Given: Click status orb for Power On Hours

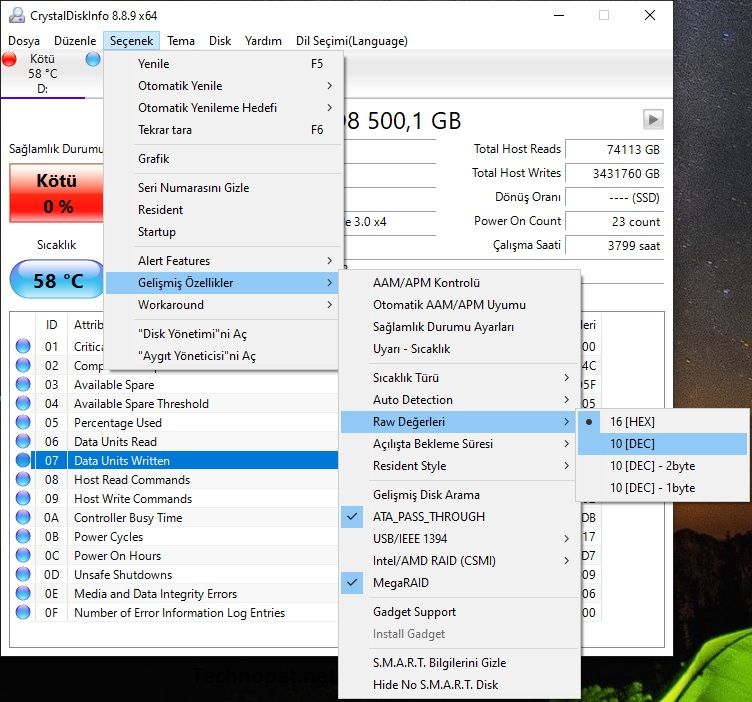Looking at the screenshot, I should click(23, 555).
